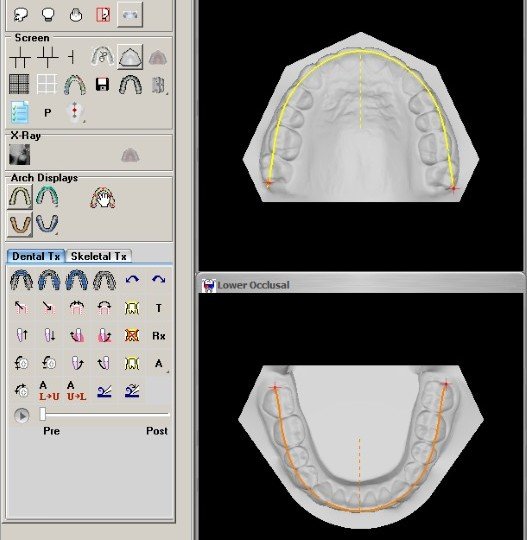527x540 pixels.
Task: Expand the midline marker icon dropdown
Action: tap(84, 122)
